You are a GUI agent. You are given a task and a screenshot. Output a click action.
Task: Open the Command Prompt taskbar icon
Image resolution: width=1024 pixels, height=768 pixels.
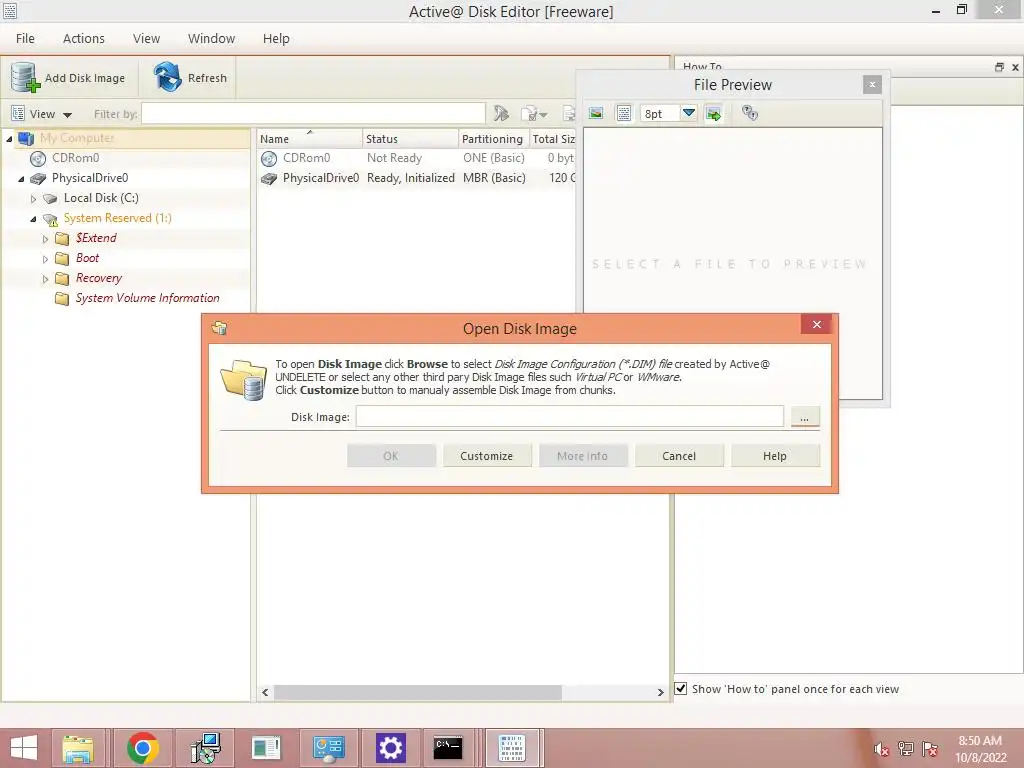(x=448, y=748)
